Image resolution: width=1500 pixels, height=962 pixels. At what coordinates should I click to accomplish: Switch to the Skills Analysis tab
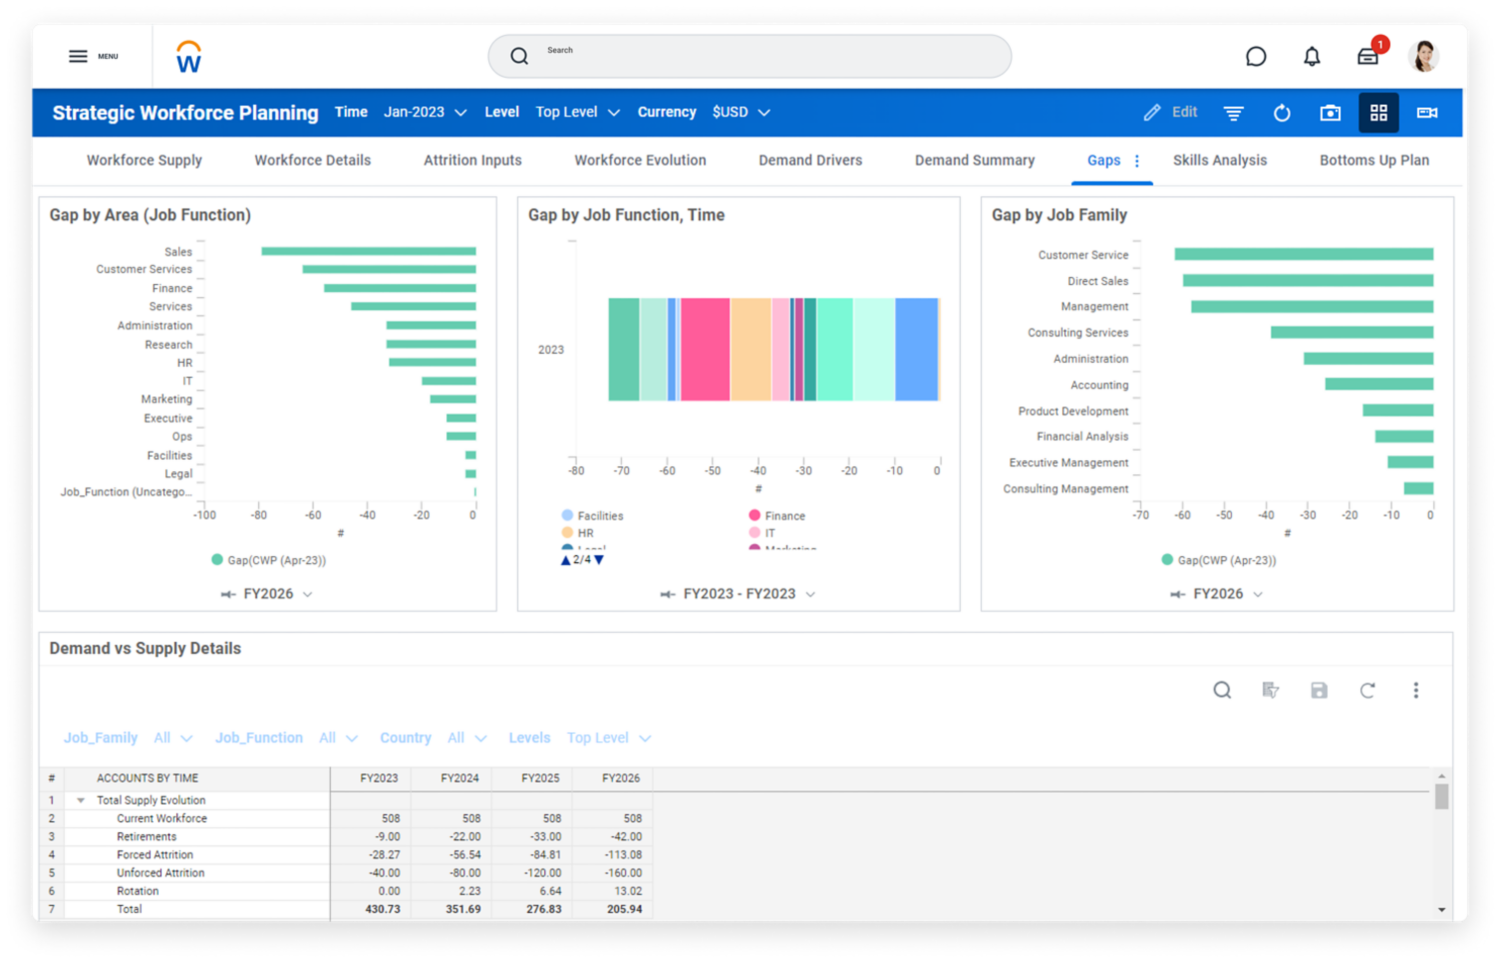point(1219,160)
